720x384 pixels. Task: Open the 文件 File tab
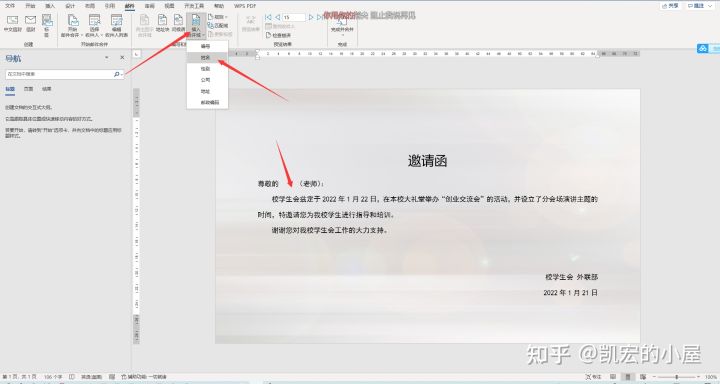pos(10,6)
